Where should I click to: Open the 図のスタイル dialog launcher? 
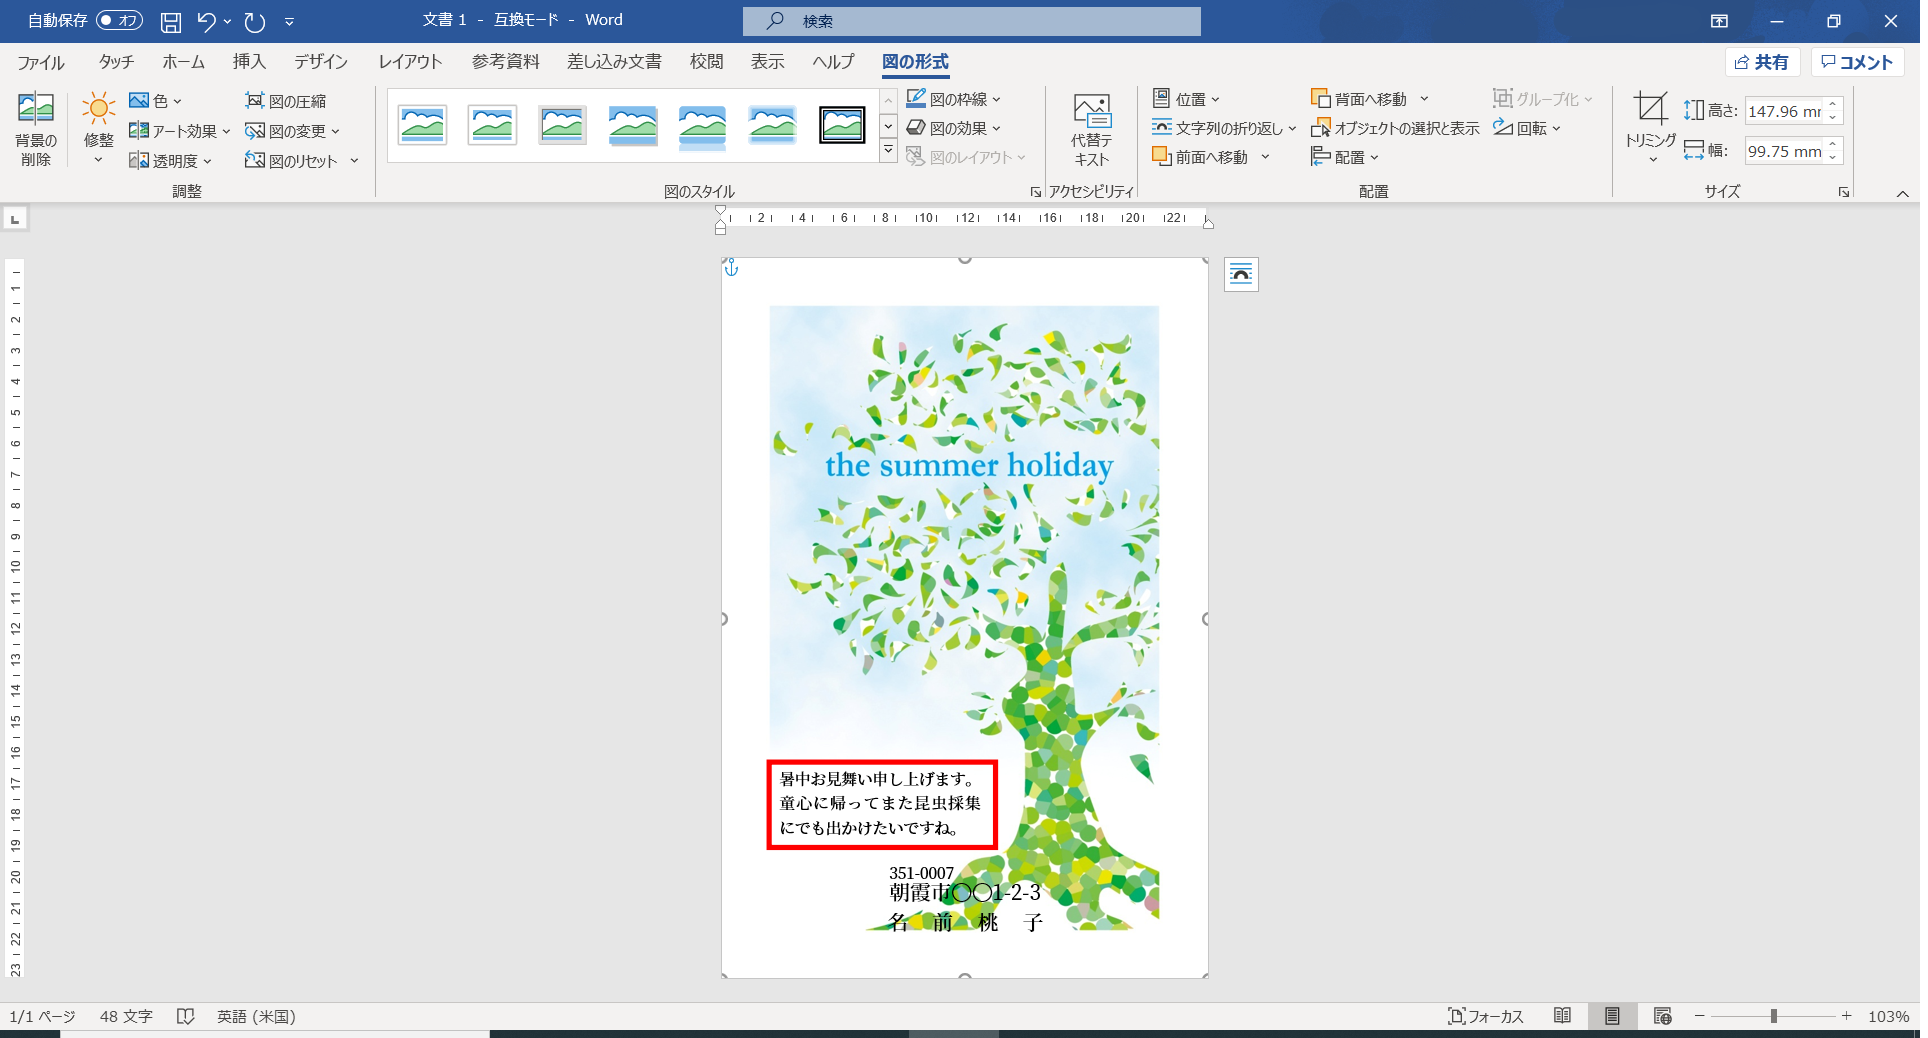coord(1035,192)
